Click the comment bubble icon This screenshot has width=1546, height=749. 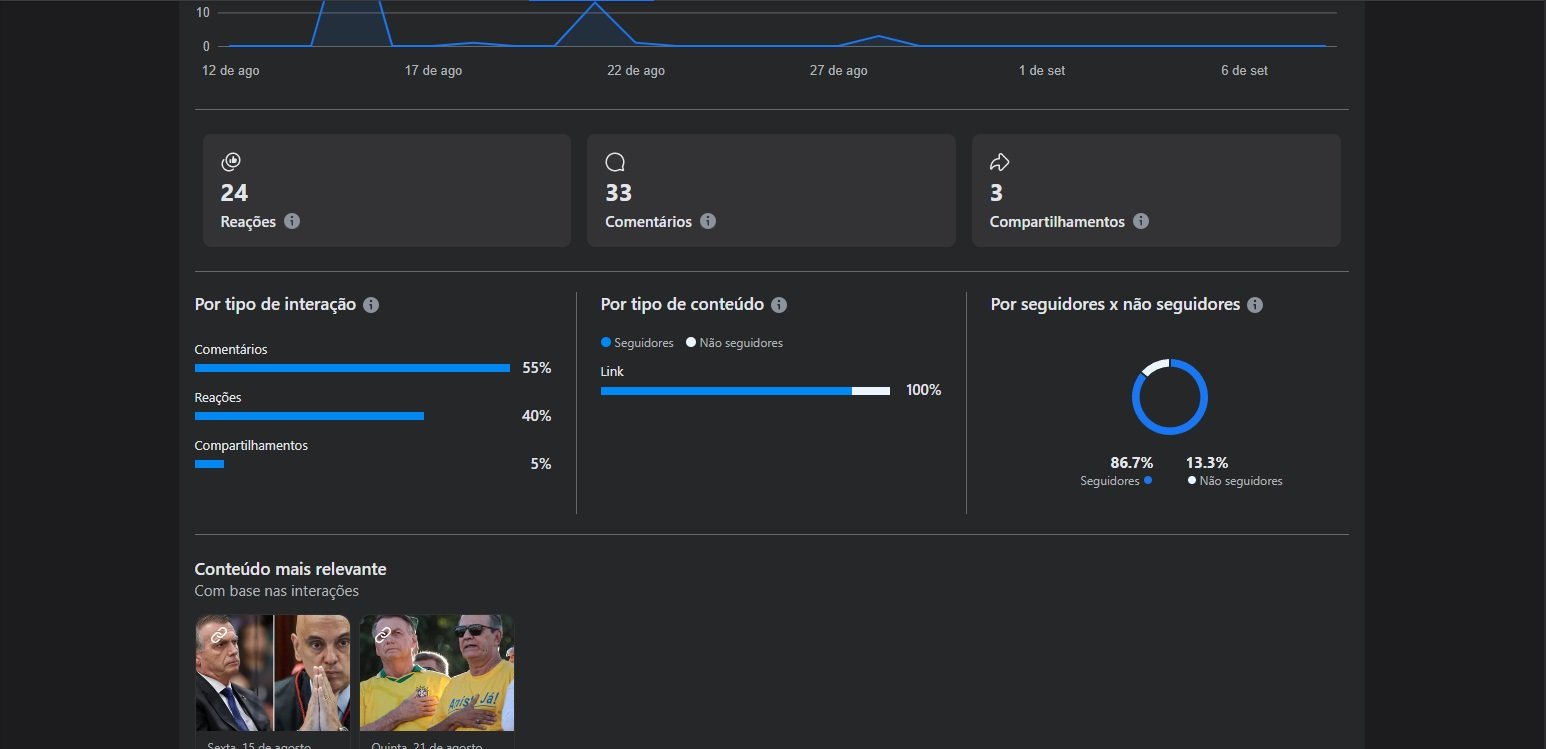click(615, 162)
